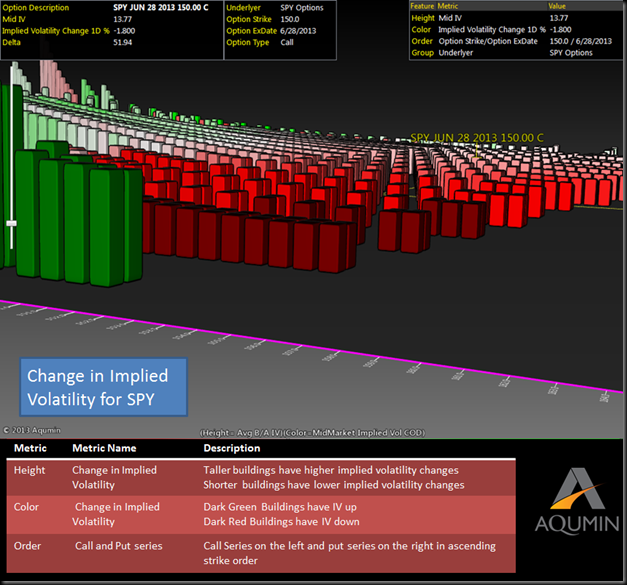Click the 'Option Strike' label in the middle panel
627x585 pixels.
(x=249, y=19)
